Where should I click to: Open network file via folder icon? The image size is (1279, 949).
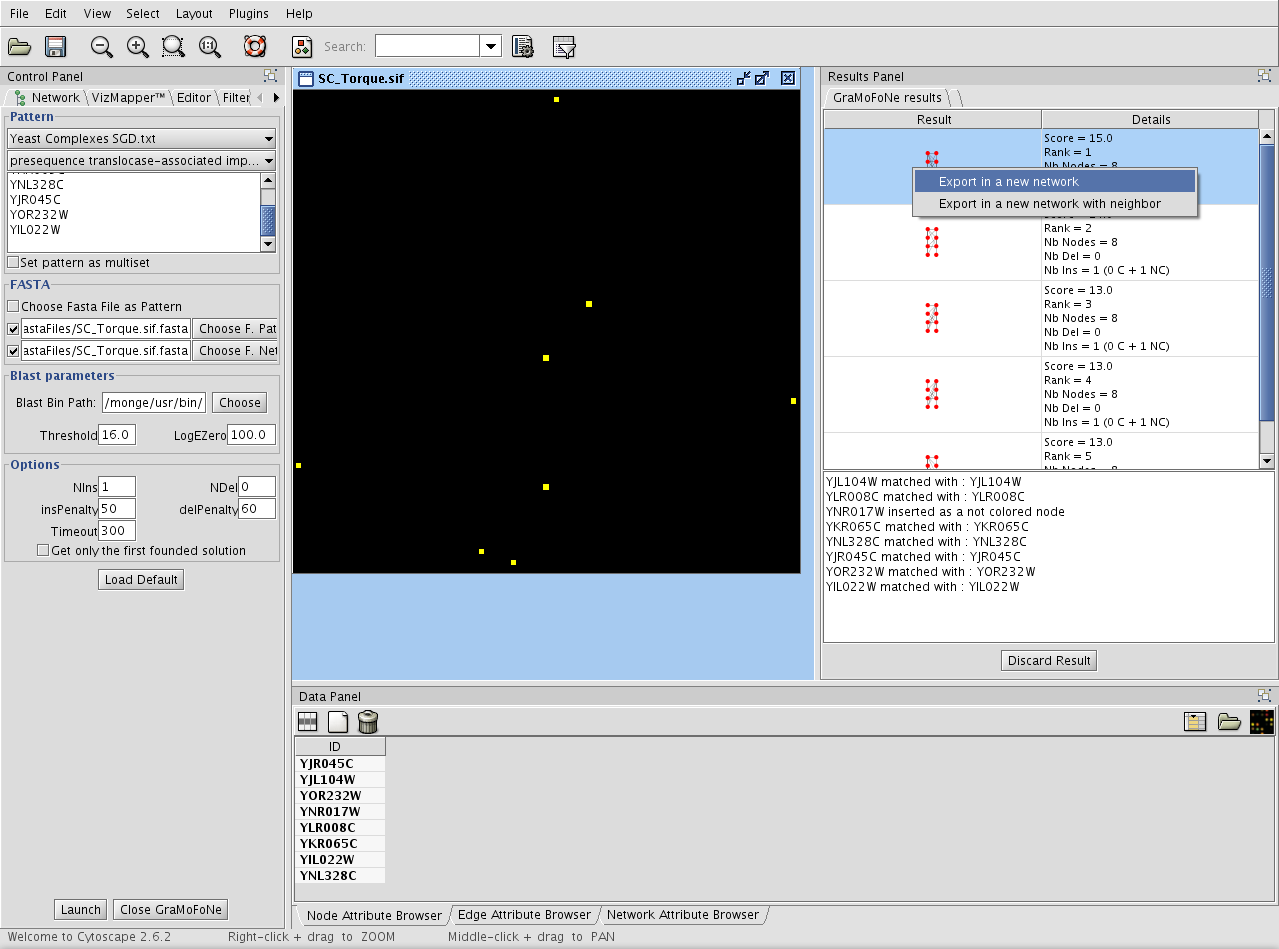pos(20,46)
